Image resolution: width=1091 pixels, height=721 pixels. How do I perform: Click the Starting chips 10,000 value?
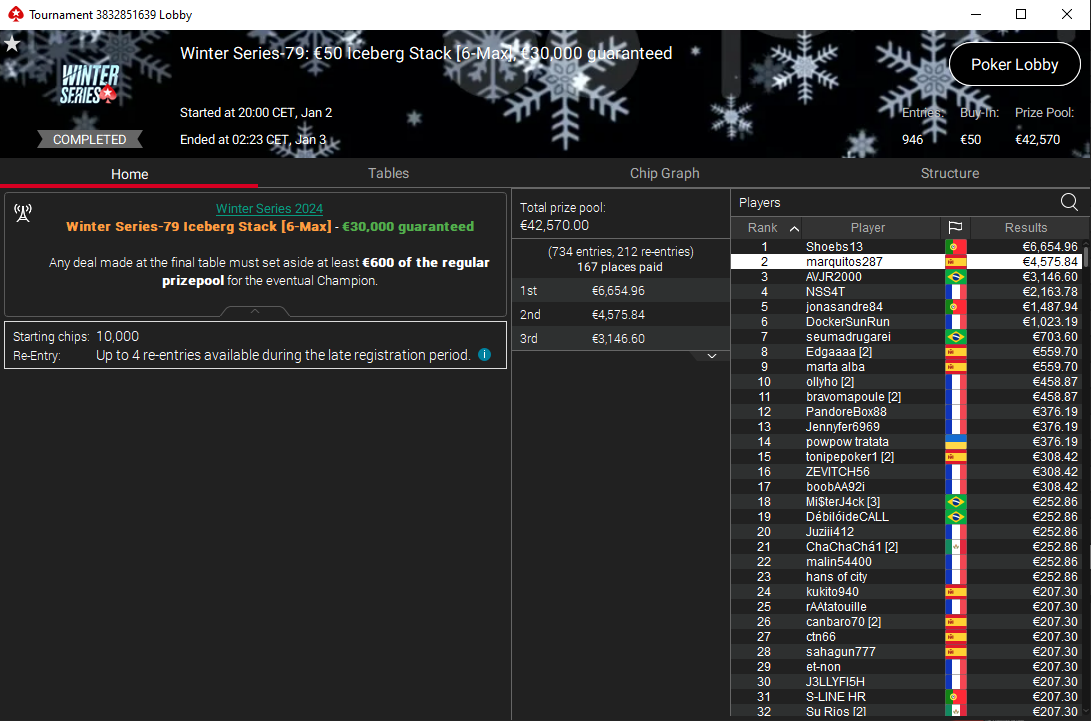click(118, 336)
